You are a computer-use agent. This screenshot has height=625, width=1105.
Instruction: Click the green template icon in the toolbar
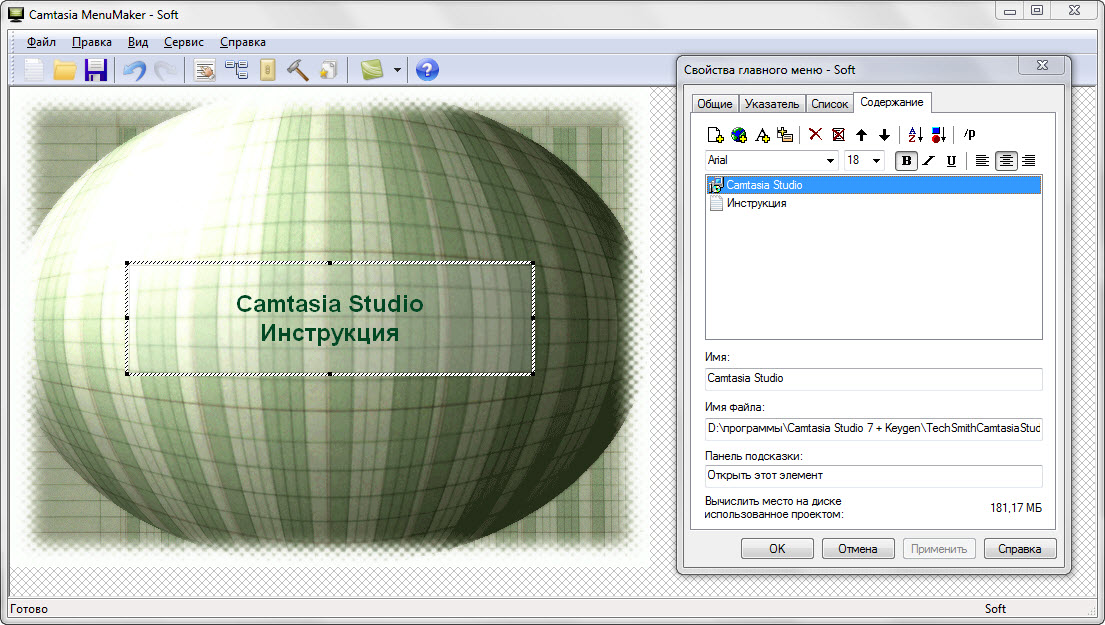click(x=372, y=70)
